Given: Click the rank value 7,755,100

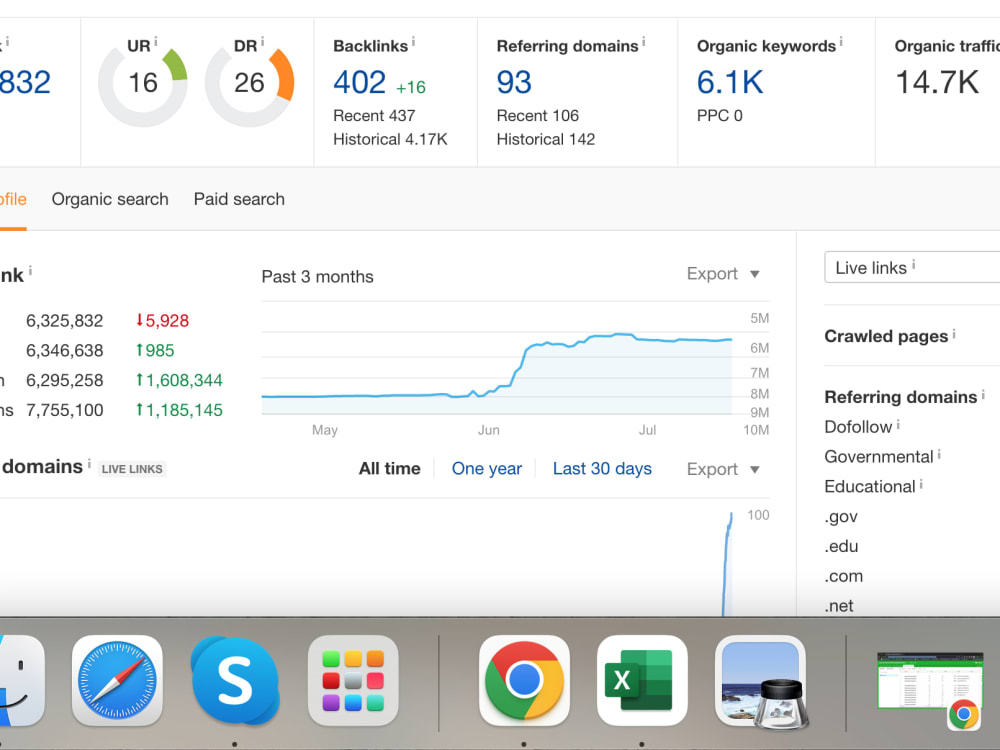Looking at the screenshot, I should [64, 410].
